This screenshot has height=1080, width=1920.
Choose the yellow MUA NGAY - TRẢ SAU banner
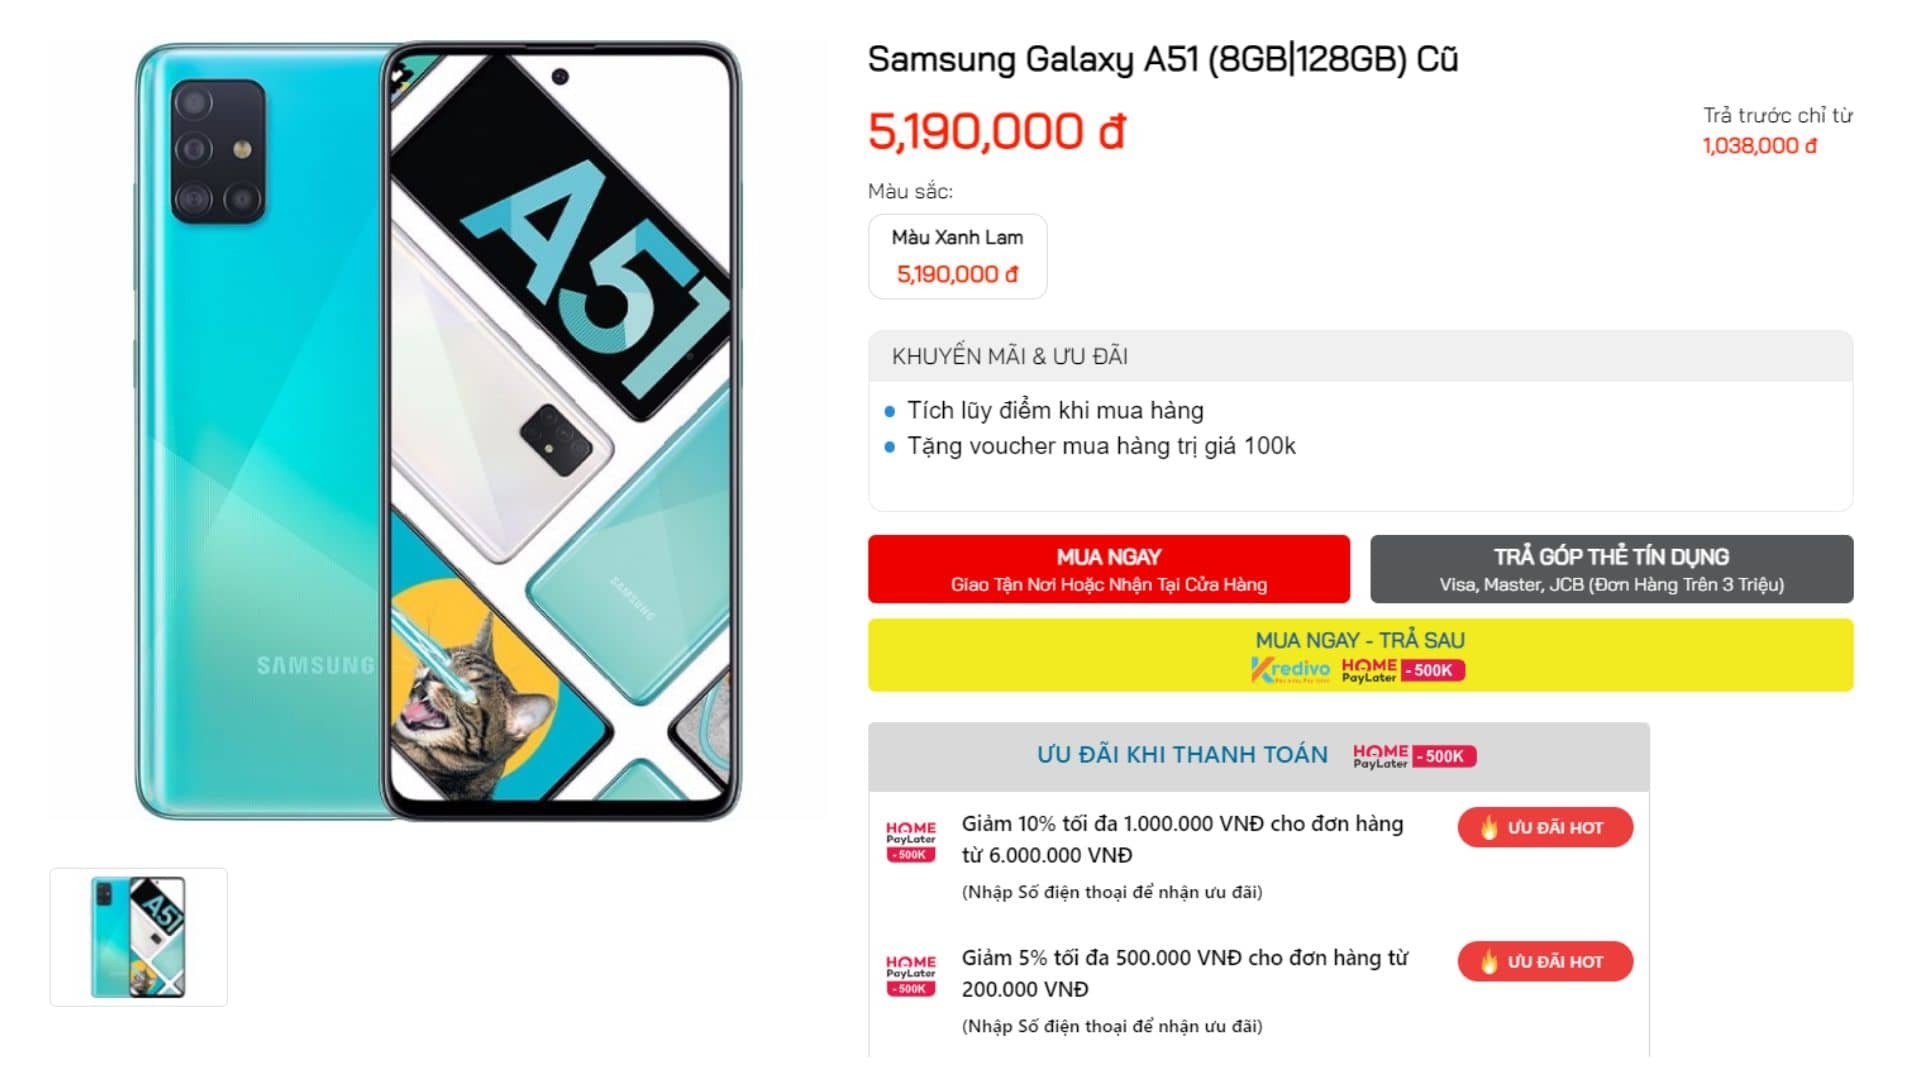1360,655
